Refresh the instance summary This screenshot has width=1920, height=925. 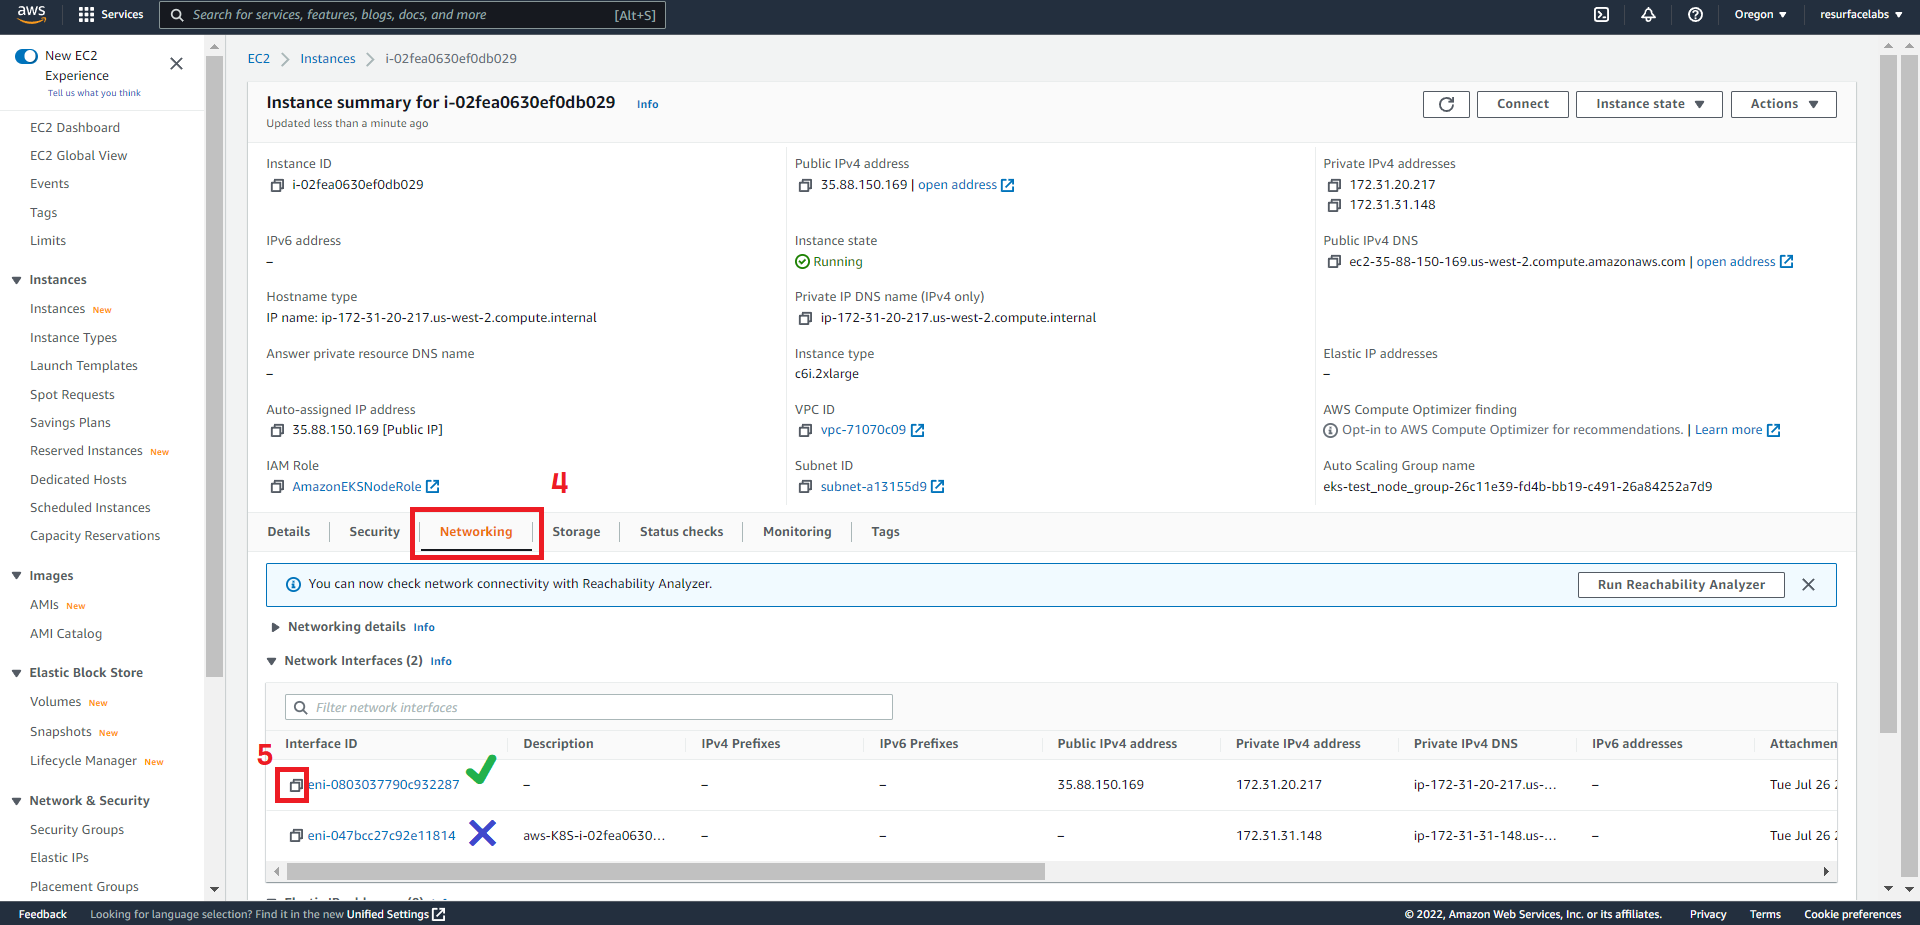(1446, 104)
